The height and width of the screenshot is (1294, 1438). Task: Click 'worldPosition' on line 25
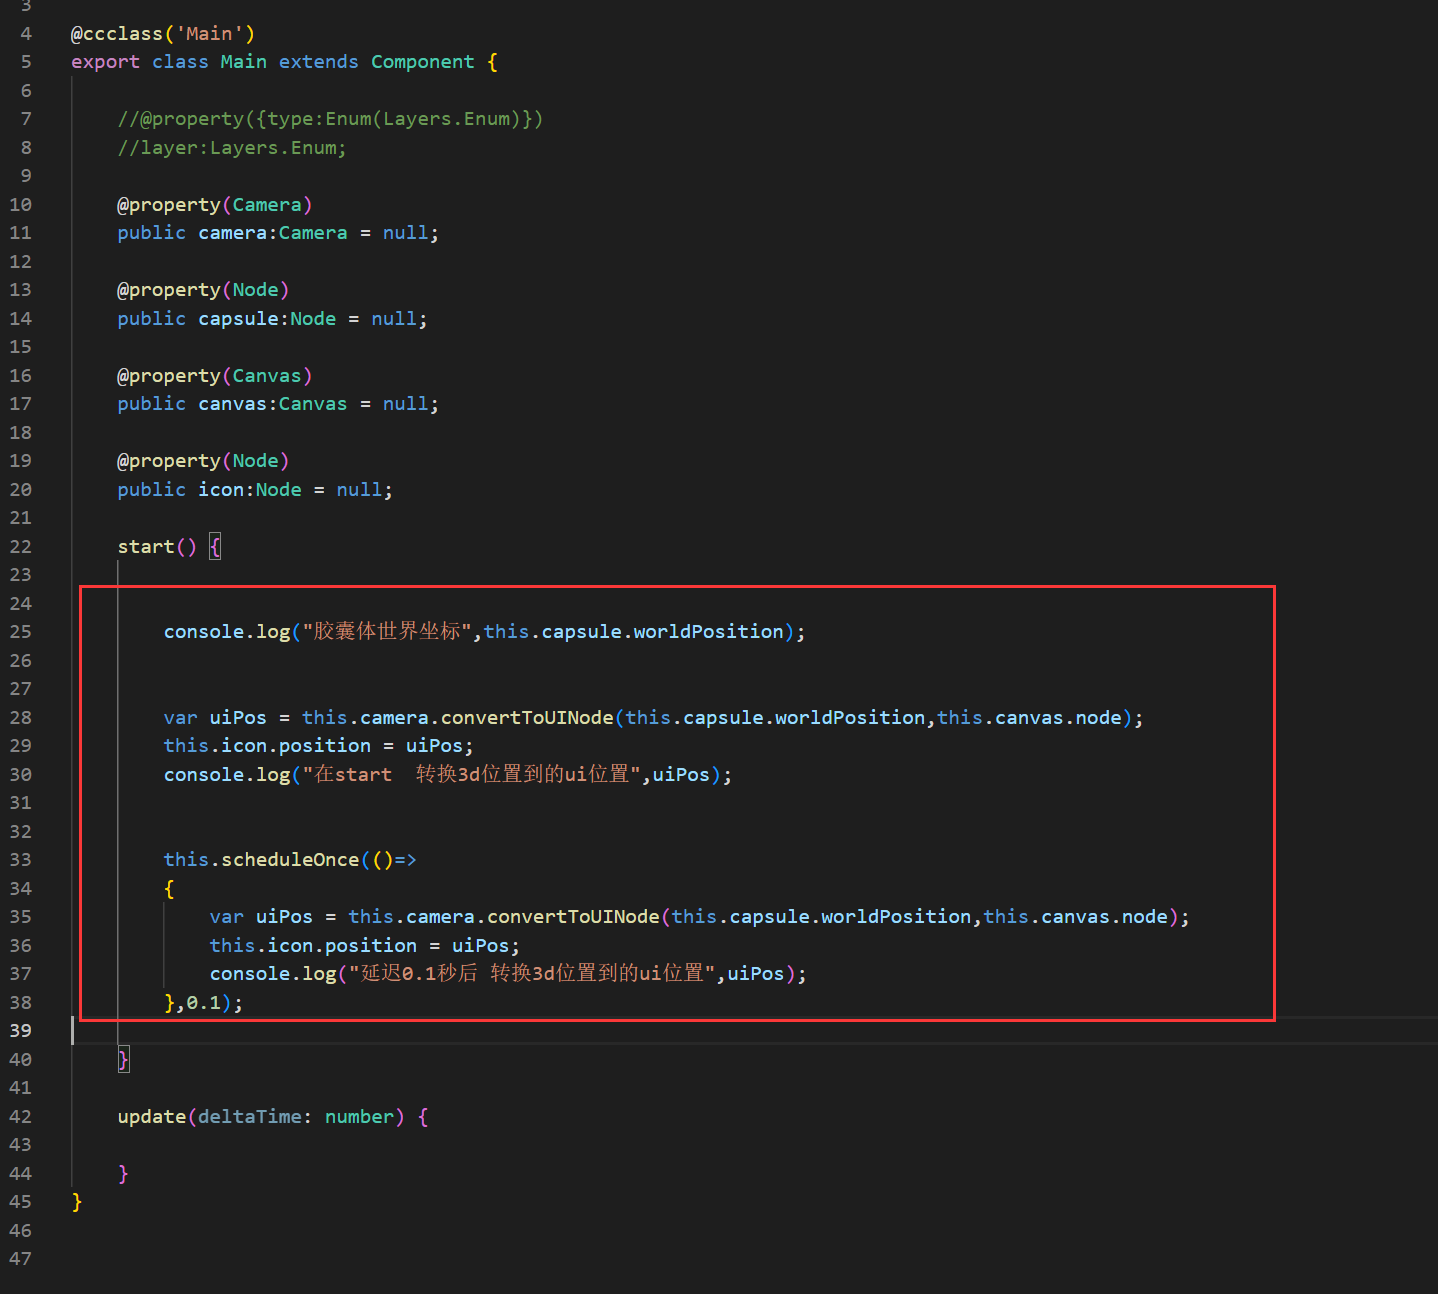tap(708, 632)
